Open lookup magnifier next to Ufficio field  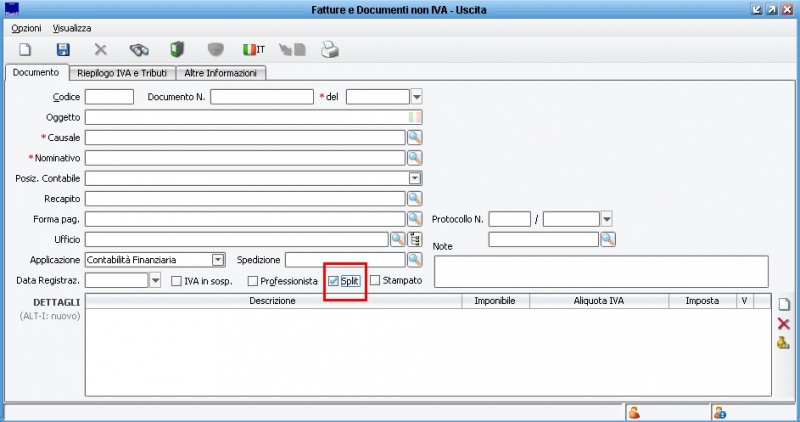397,239
